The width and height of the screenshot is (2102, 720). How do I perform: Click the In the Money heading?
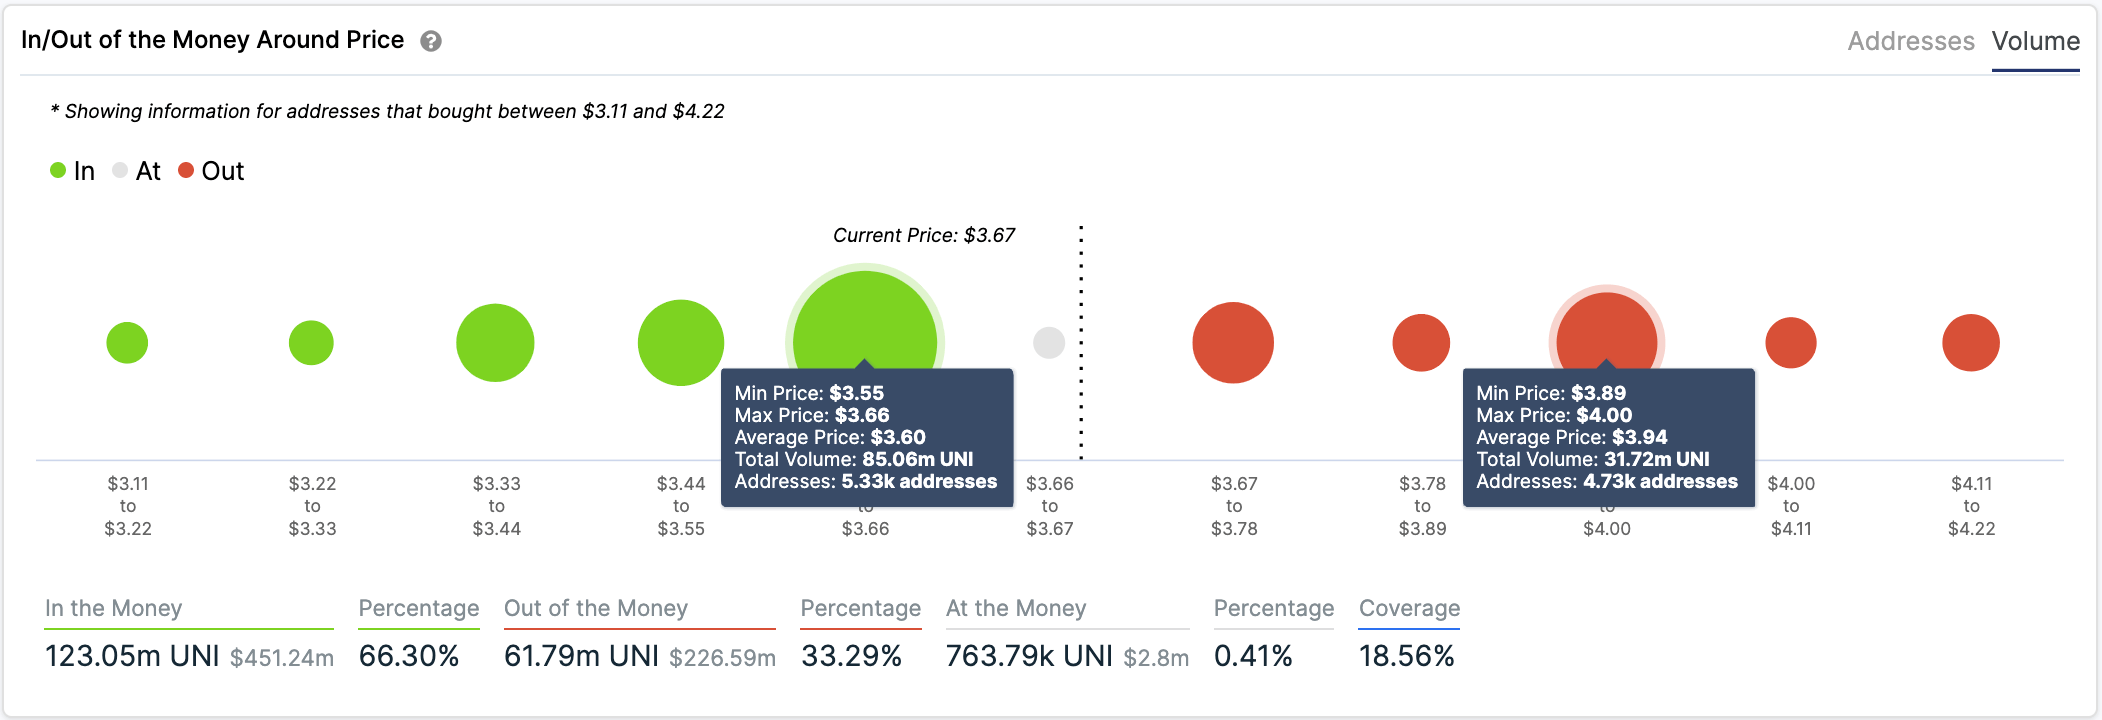pyautogui.click(x=113, y=608)
